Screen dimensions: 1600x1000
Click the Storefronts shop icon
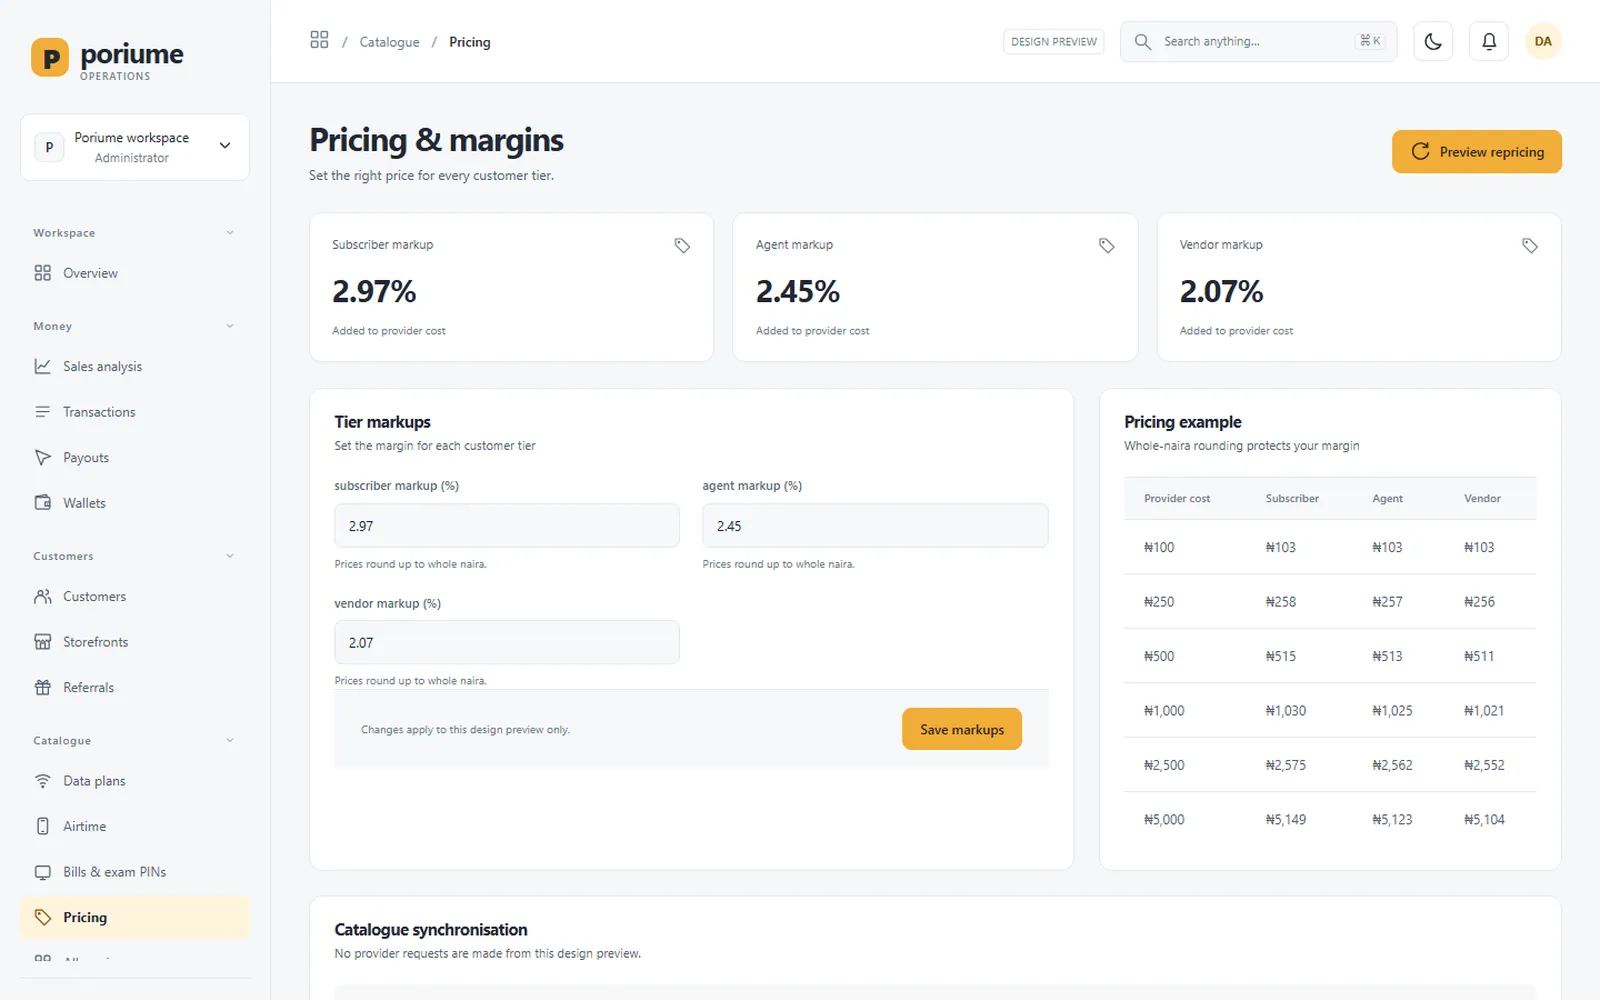[42, 642]
